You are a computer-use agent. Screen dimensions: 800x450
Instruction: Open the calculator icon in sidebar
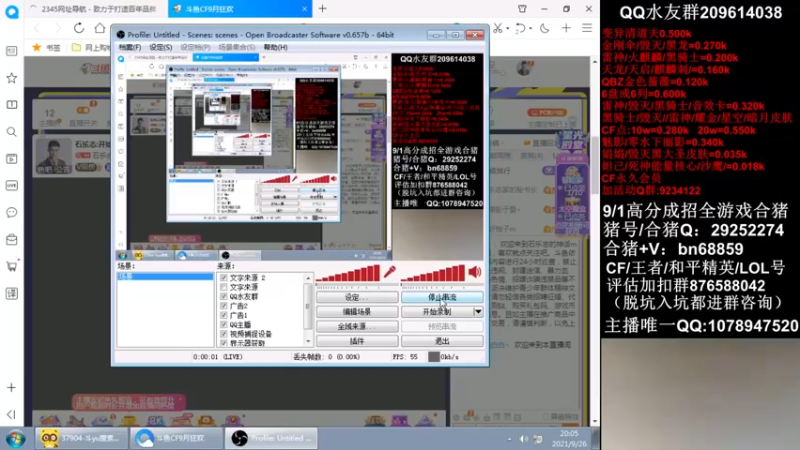click(x=11, y=293)
